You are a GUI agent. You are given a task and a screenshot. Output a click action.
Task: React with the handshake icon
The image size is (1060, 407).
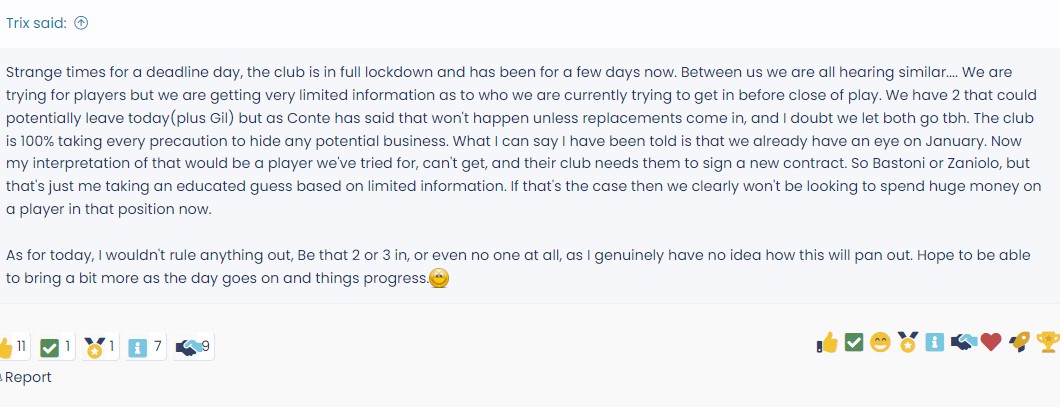[x=963, y=343]
